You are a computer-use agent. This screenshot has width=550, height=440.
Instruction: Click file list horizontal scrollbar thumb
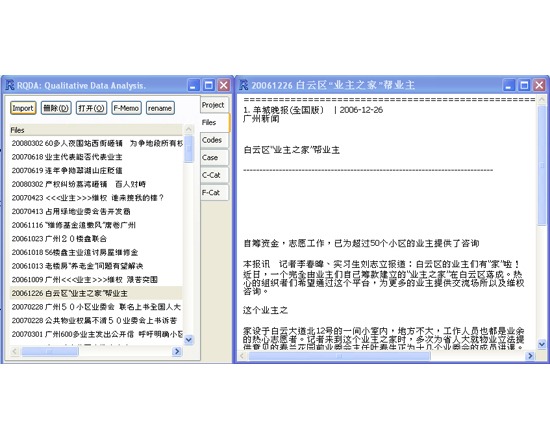point(50,351)
